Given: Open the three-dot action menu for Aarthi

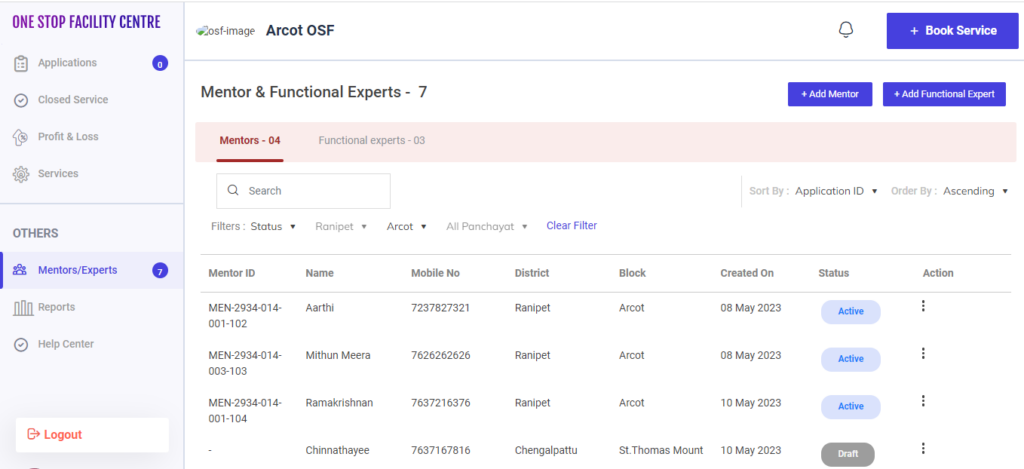Looking at the screenshot, I should (x=923, y=306).
